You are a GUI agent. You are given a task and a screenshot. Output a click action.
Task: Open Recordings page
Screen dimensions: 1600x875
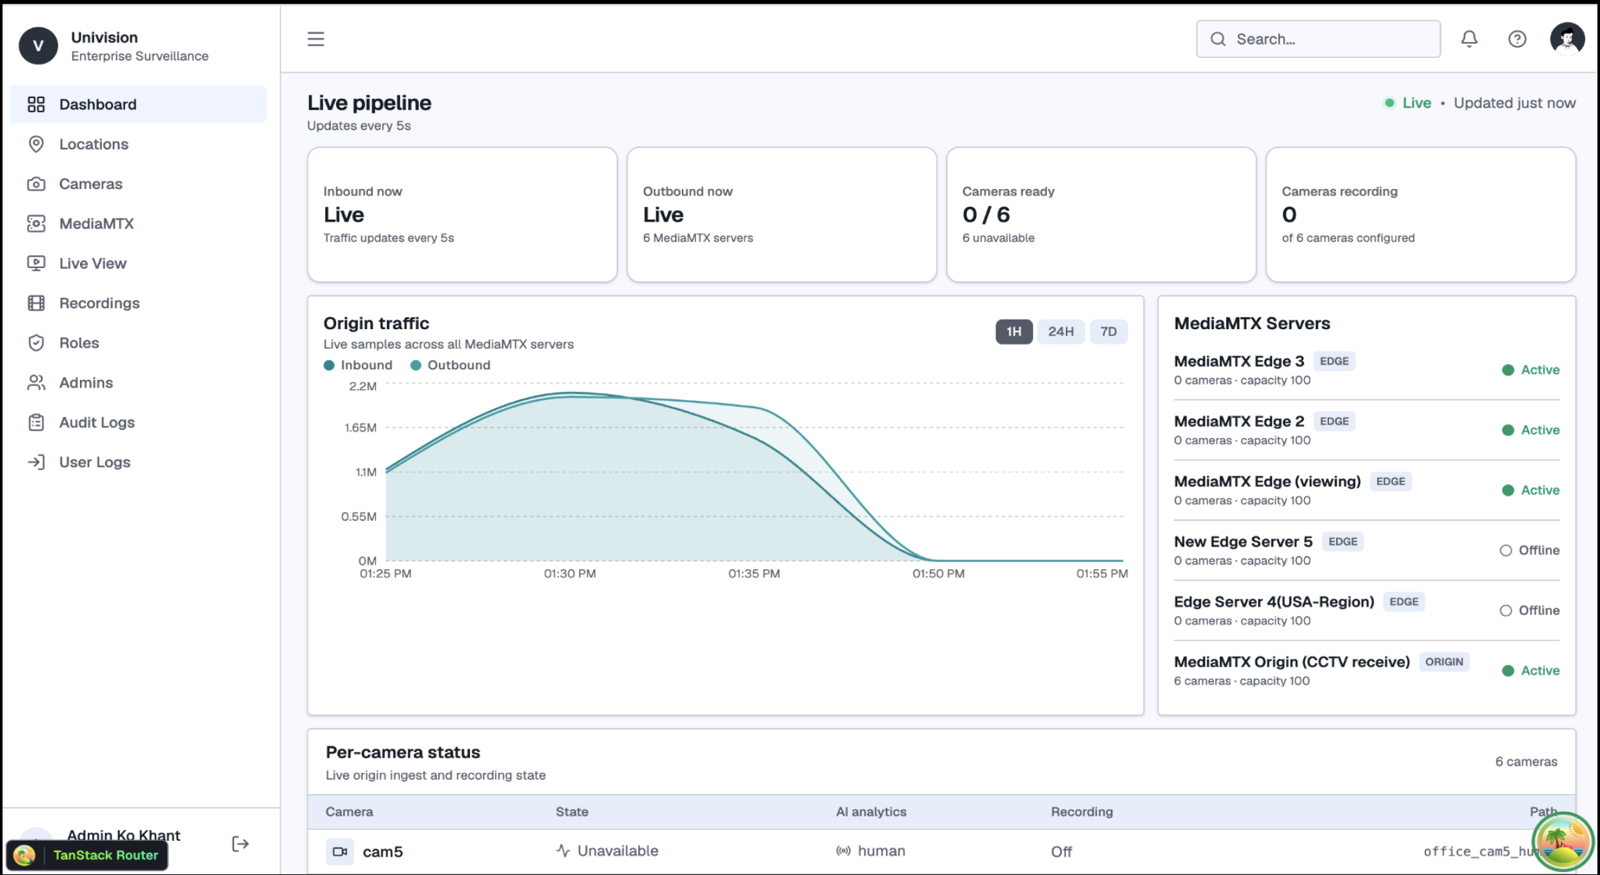(138, 303)
